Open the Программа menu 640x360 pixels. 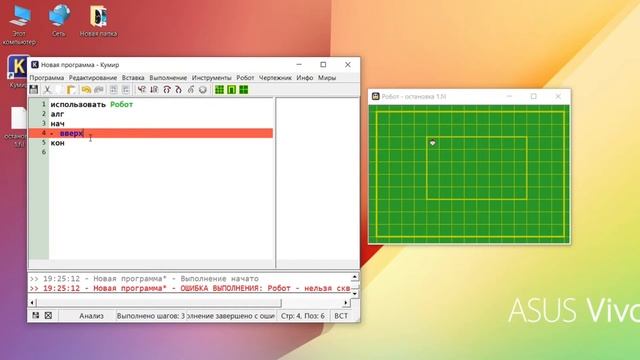[47, 78]
